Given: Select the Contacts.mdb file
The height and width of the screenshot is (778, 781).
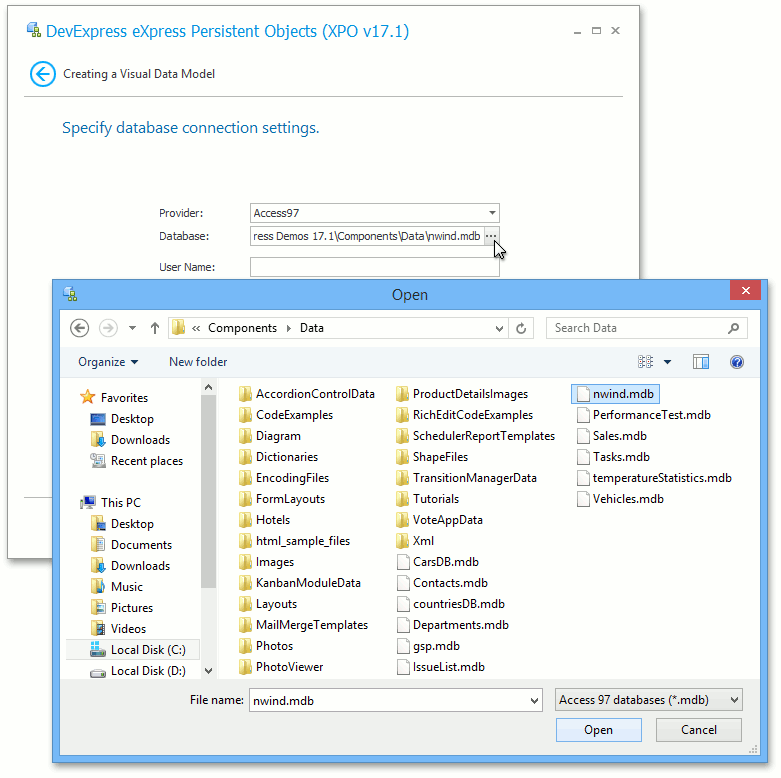Looking at the screenshot, I should tap(442, 583).
